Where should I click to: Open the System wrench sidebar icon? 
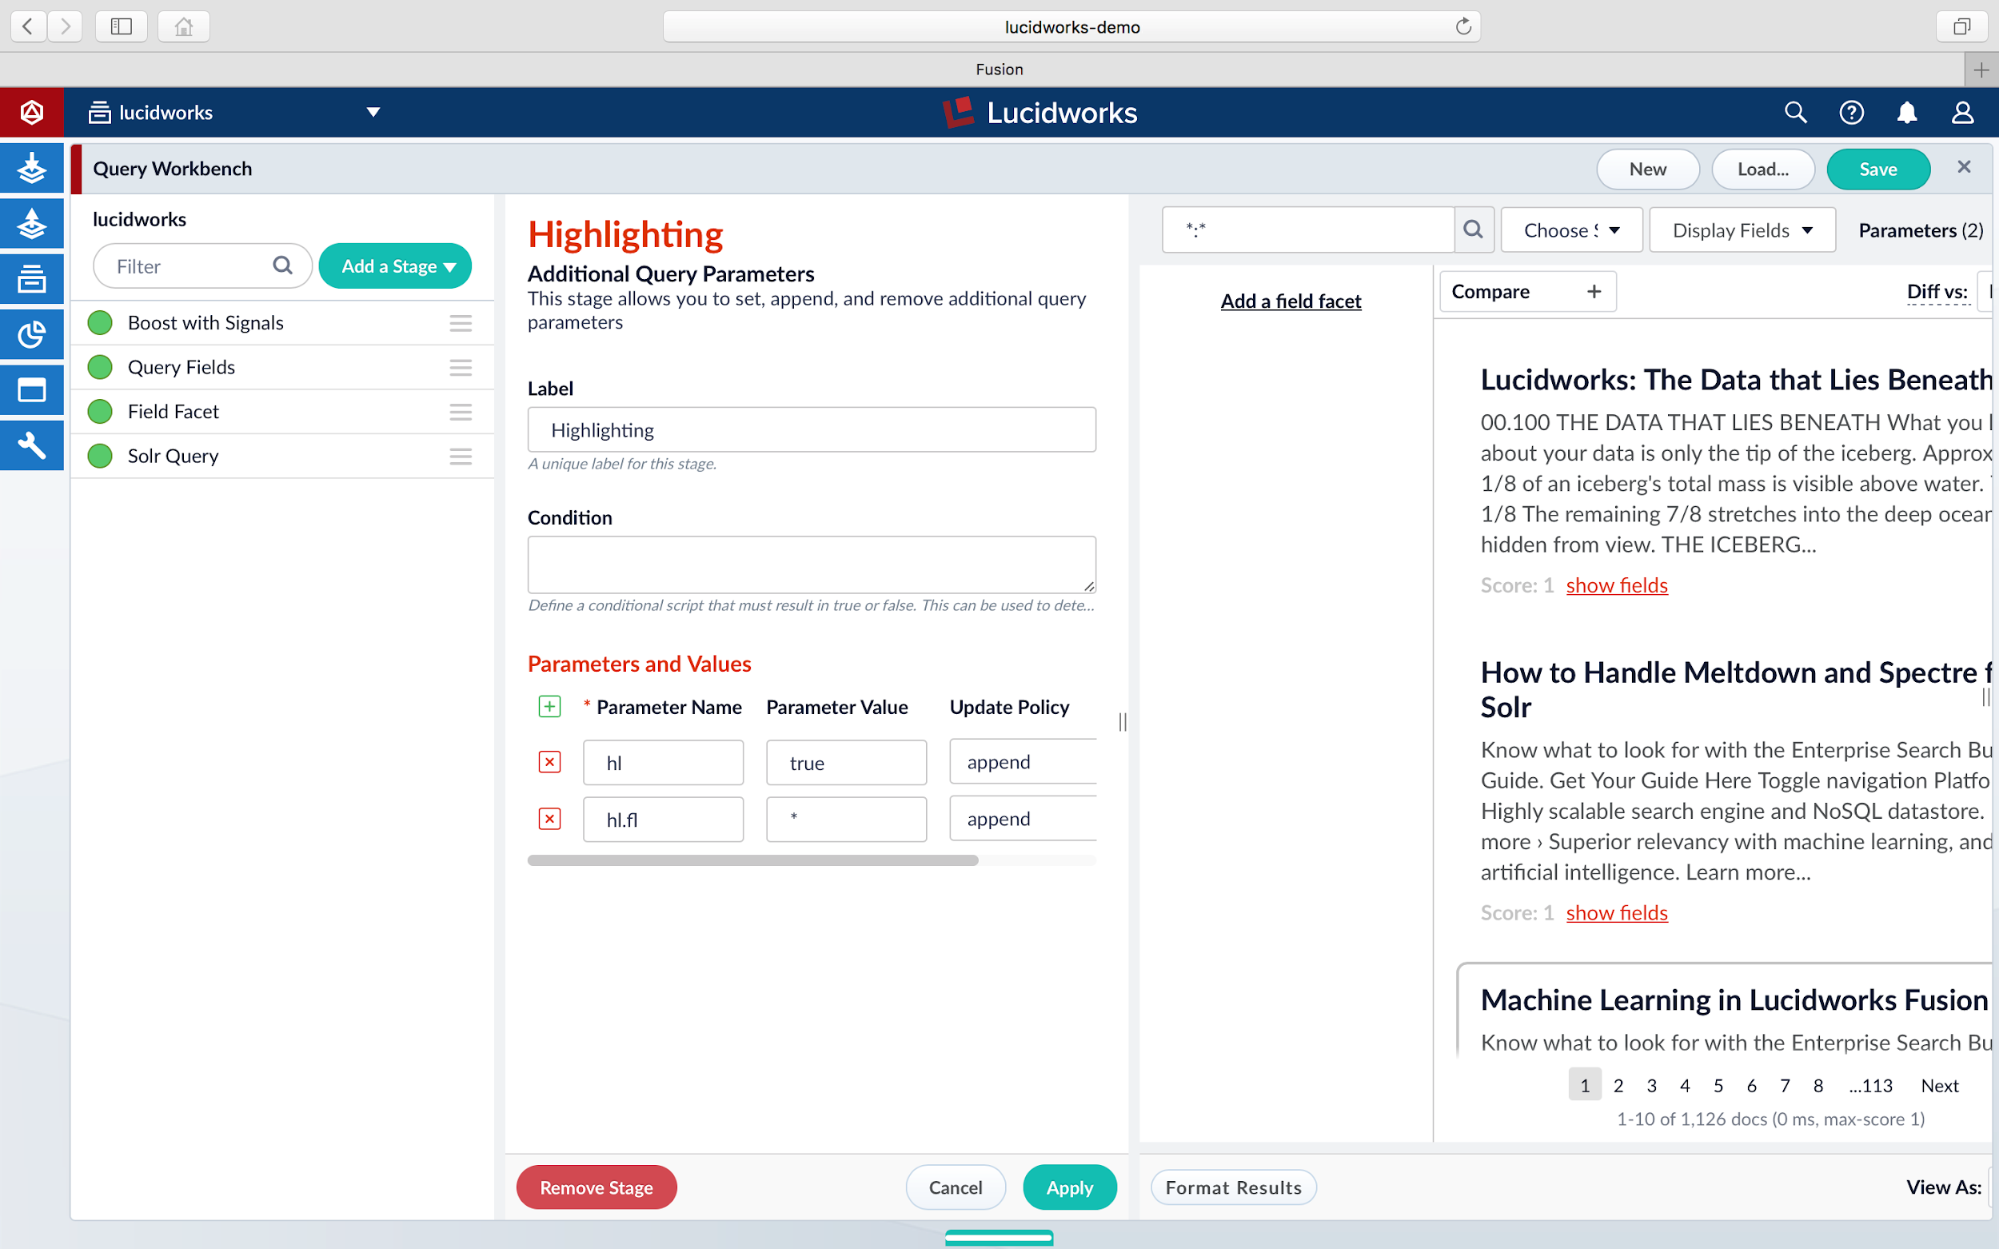(x=31, y=446)
